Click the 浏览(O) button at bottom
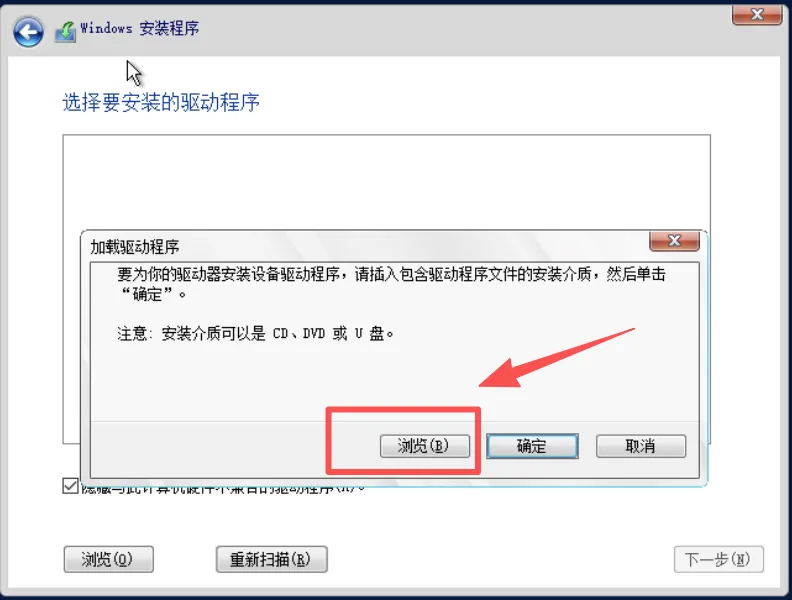 pyautogui.click(x=109, y=559)
